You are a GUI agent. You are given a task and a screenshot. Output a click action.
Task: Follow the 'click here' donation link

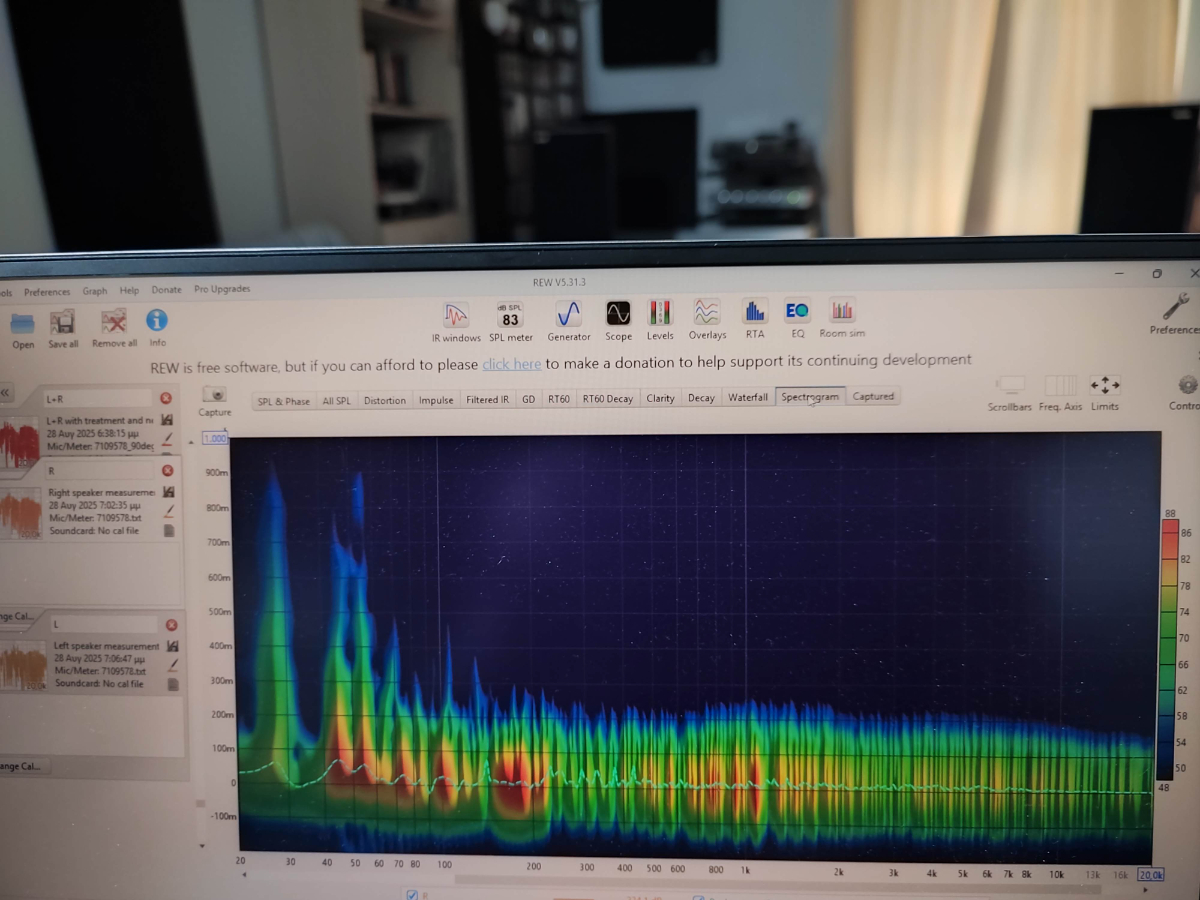[x=511, y=364]
